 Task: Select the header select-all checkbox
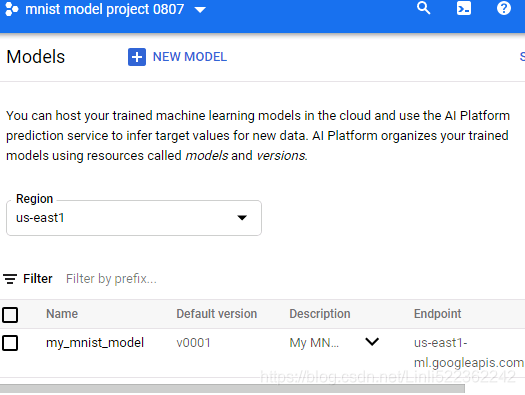point(10,315)
